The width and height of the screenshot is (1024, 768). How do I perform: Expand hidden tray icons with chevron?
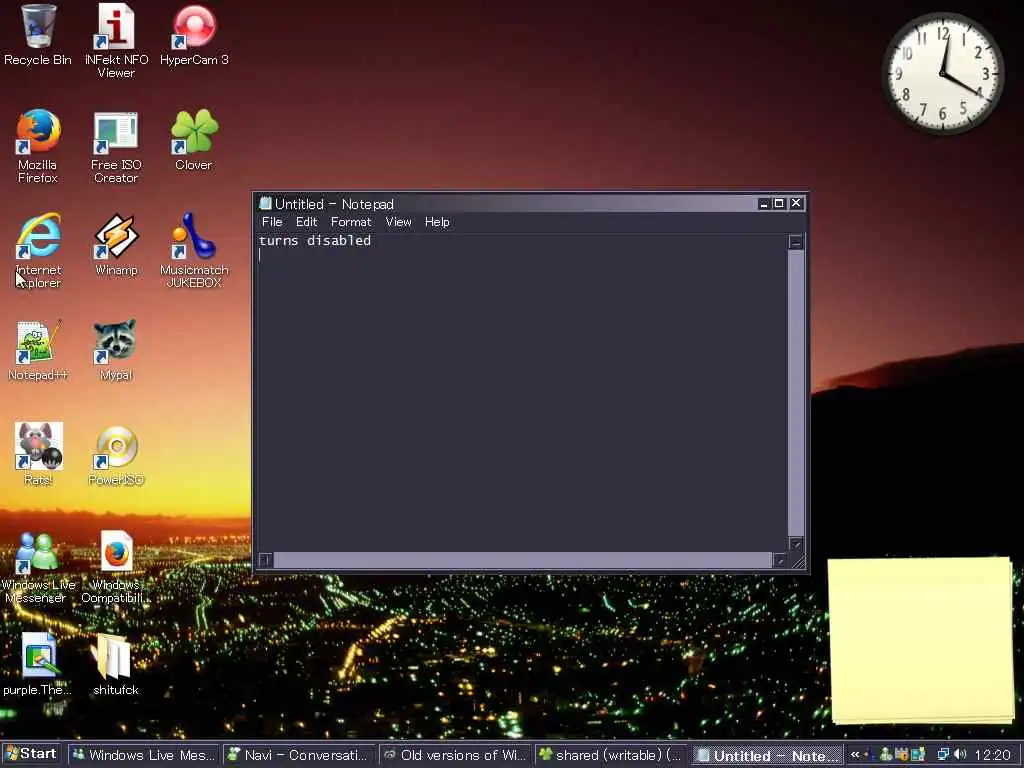click(855, 754)
